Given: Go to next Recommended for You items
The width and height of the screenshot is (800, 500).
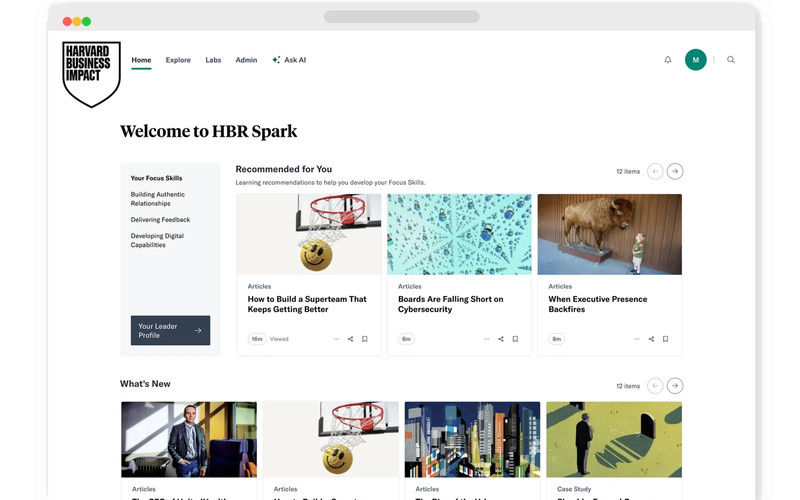Looking at the screenshot, I should 675,171.
